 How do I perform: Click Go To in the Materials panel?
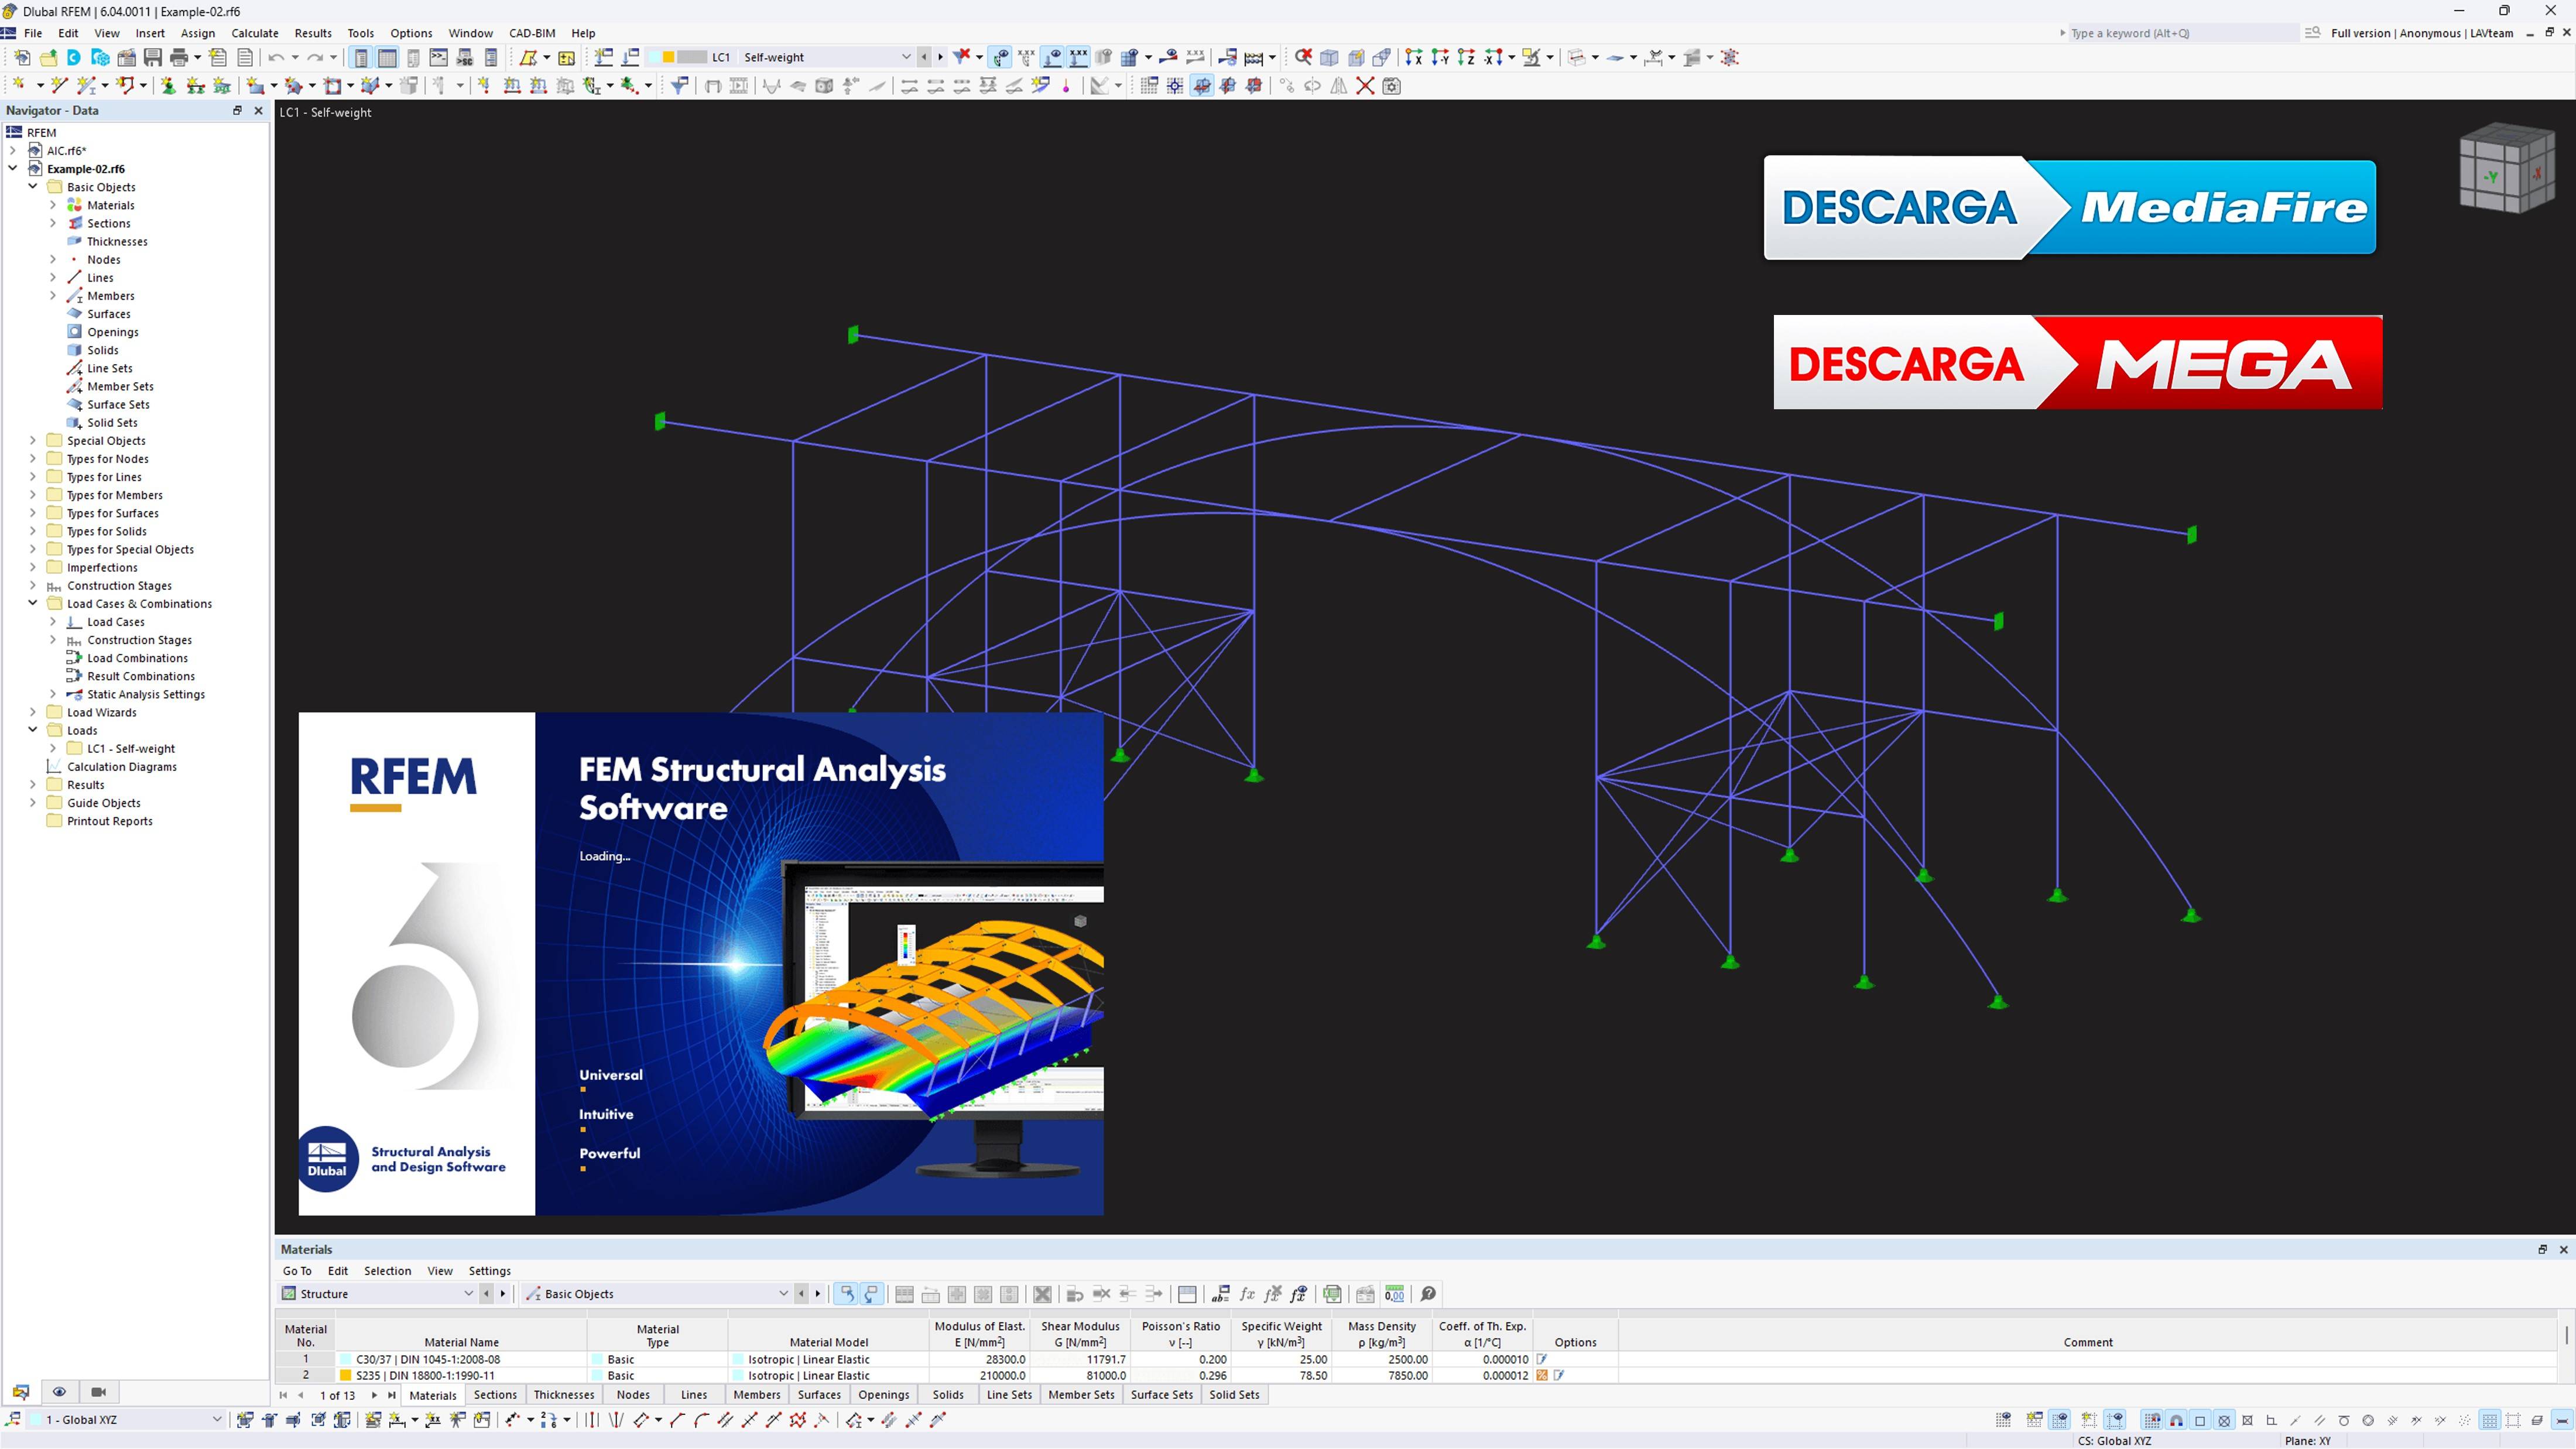(296, 1270)
